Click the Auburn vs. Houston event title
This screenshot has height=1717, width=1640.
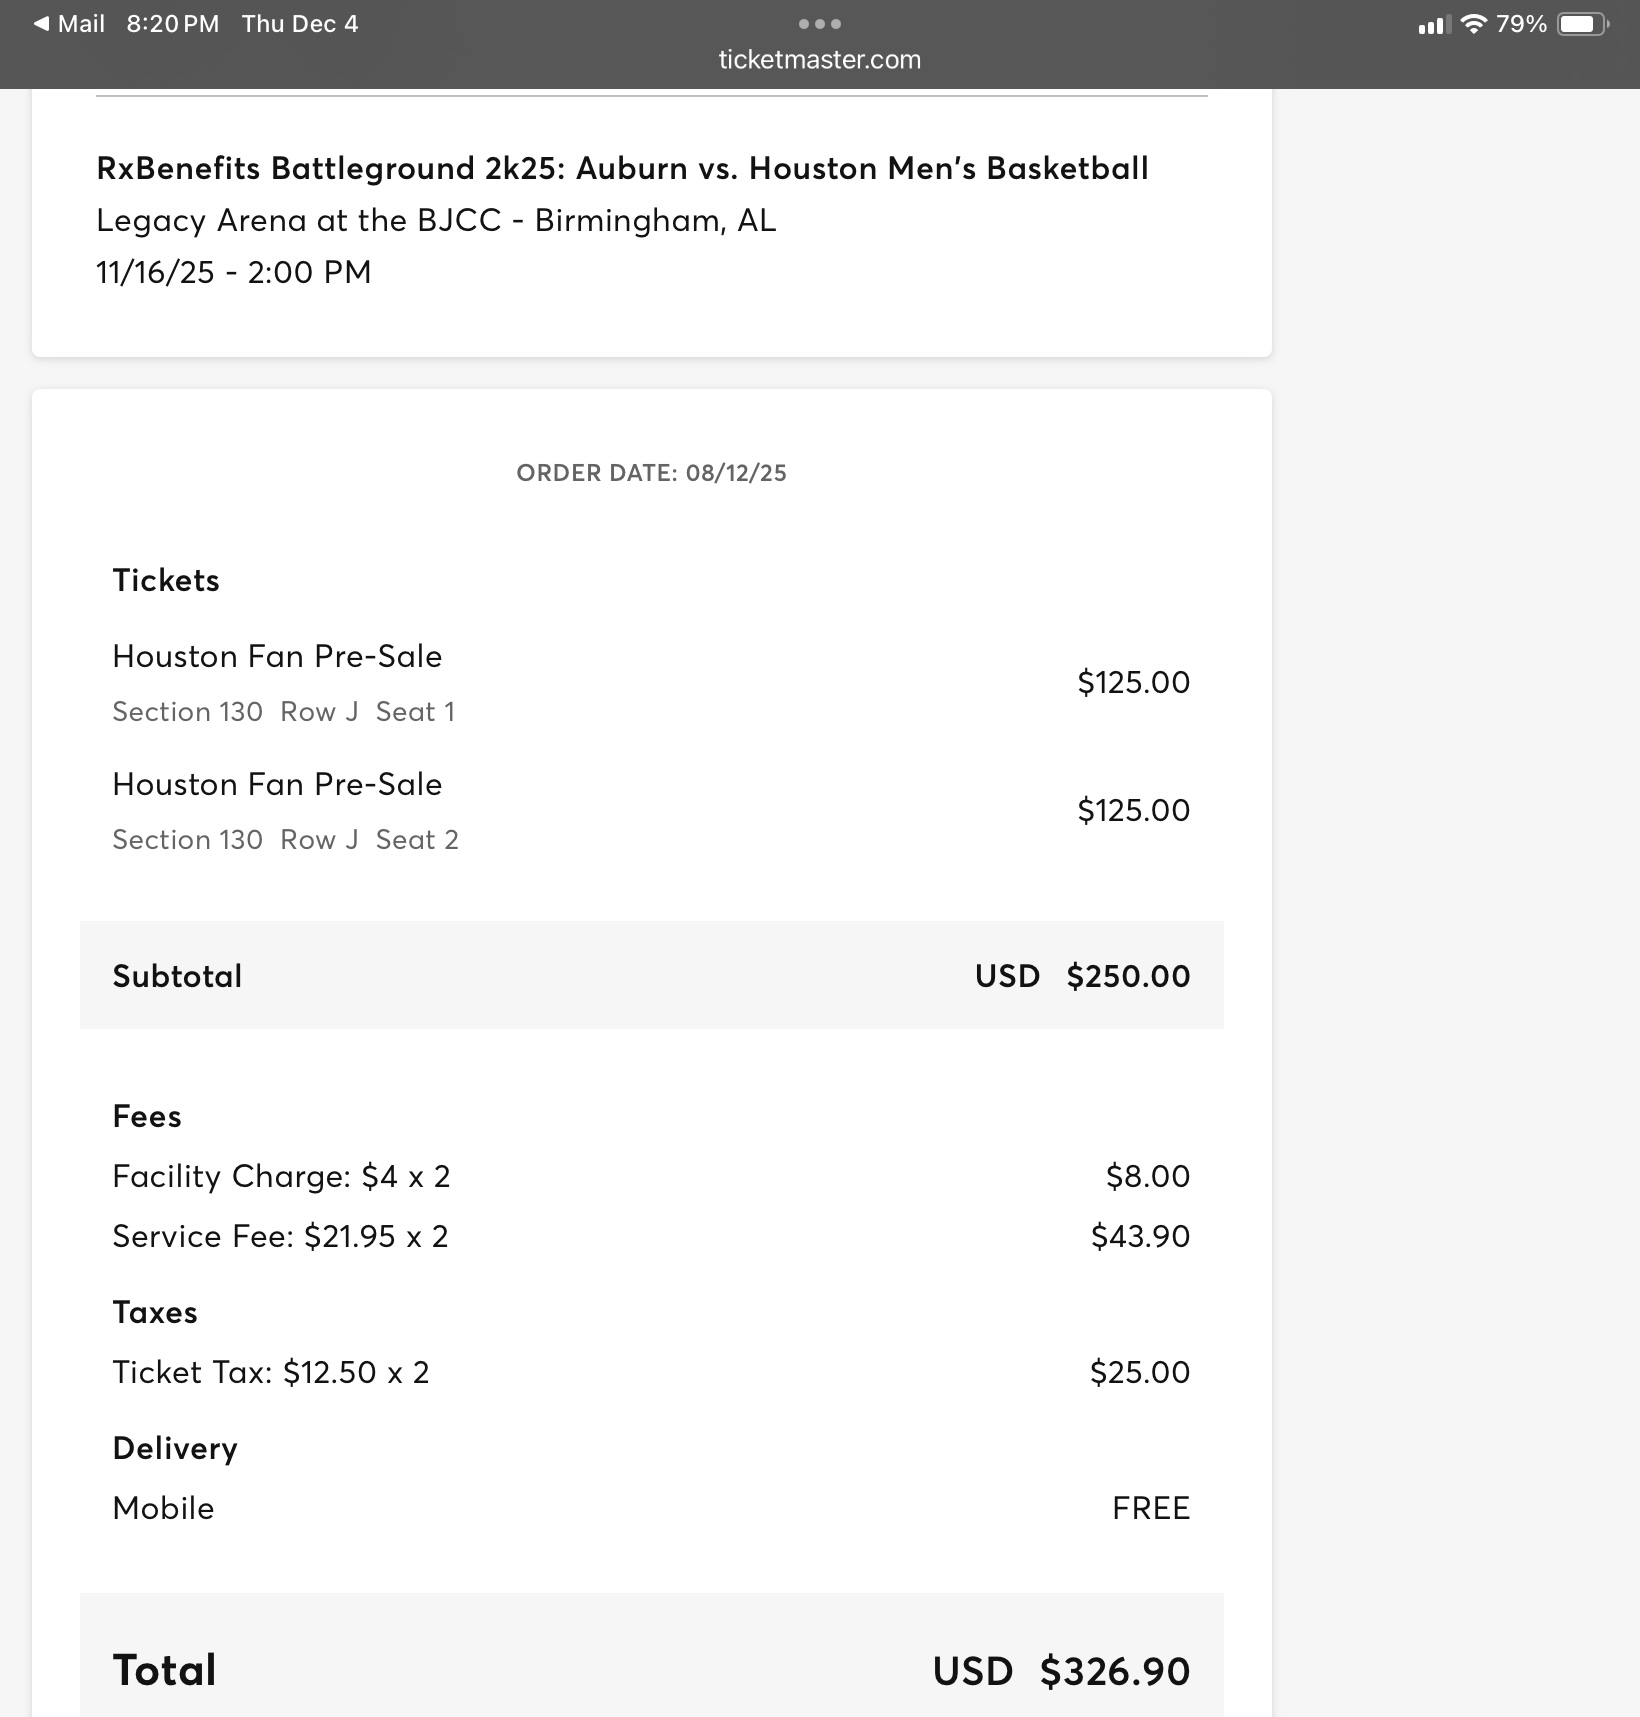pos(622,168)
